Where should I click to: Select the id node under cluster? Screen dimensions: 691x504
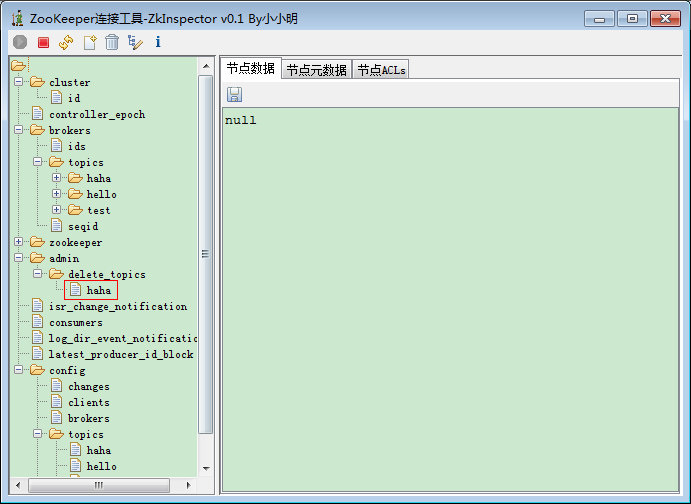74,98
